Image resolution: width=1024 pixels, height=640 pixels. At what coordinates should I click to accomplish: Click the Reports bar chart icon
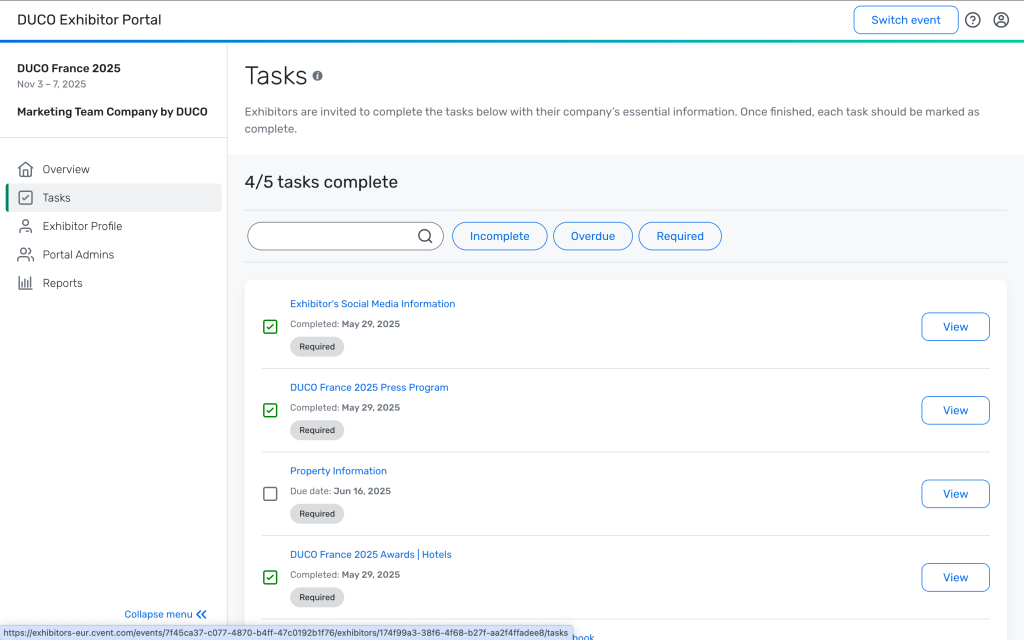[26, 284]
